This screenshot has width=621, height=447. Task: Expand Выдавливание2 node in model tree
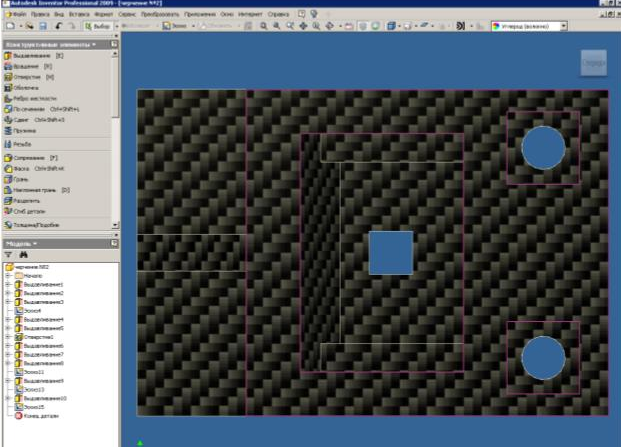click(x=8, y=293)
